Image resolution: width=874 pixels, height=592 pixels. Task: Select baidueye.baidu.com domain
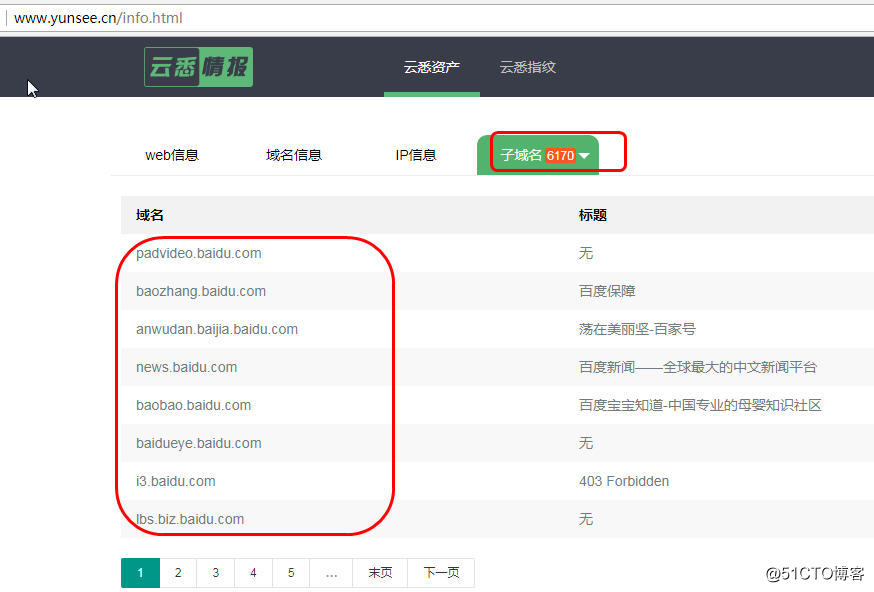pos(198,443)
